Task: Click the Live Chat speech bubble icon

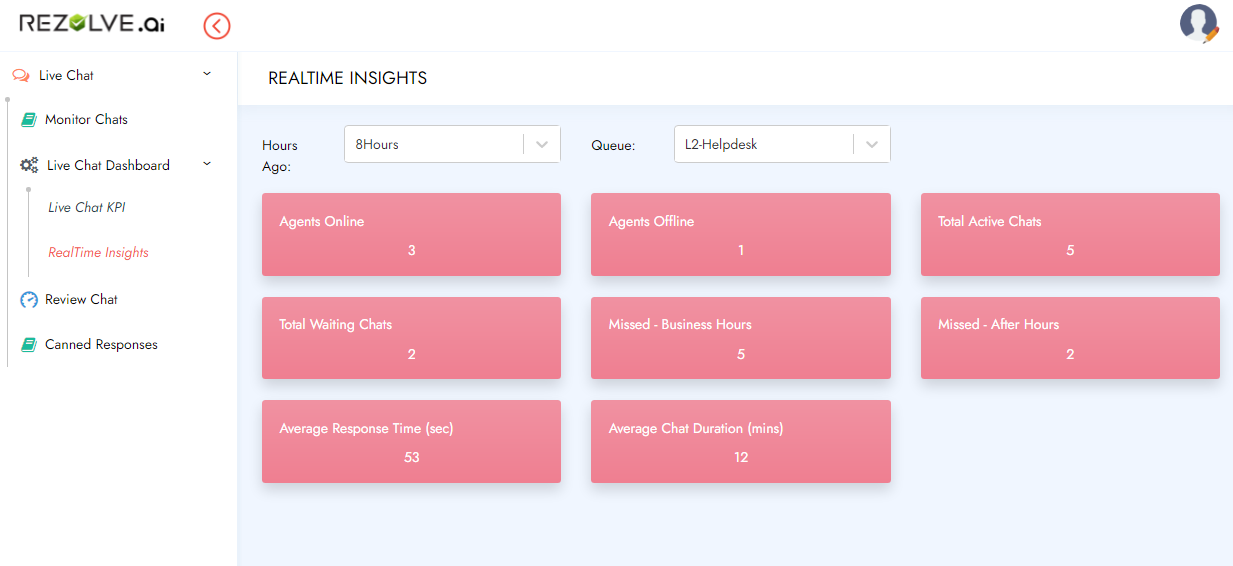Action: coord(21,75)
